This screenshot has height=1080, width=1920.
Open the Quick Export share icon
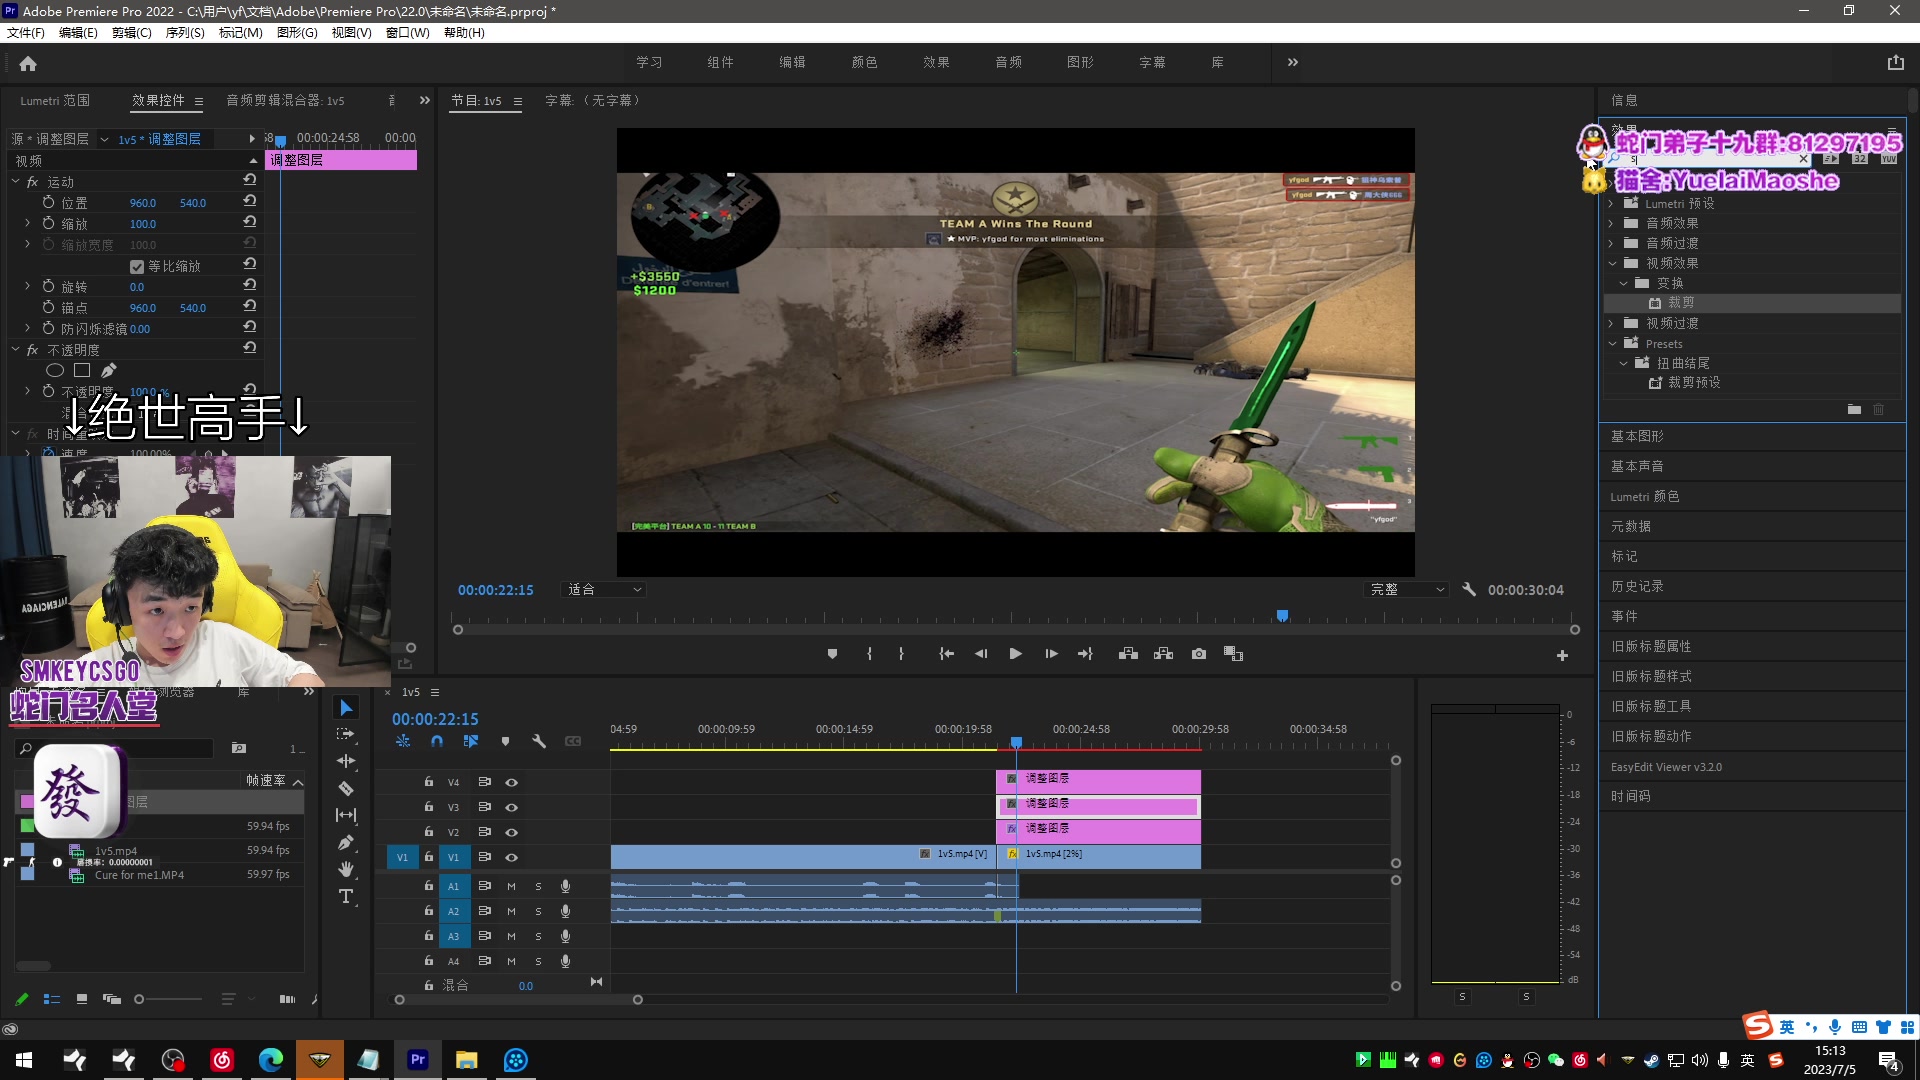(1895, 62)
